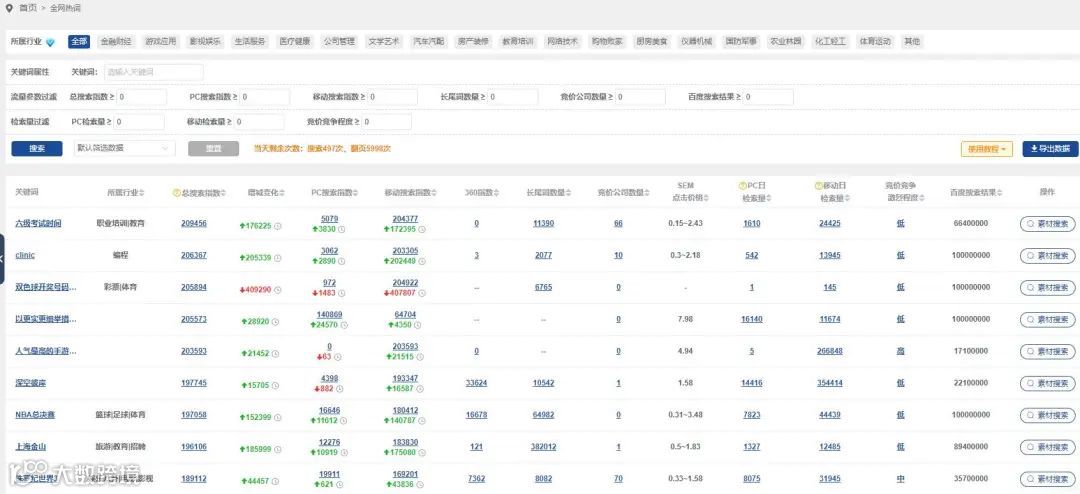
Task: Open the 深空彼岸 keyword link
Action: (31, 383)
